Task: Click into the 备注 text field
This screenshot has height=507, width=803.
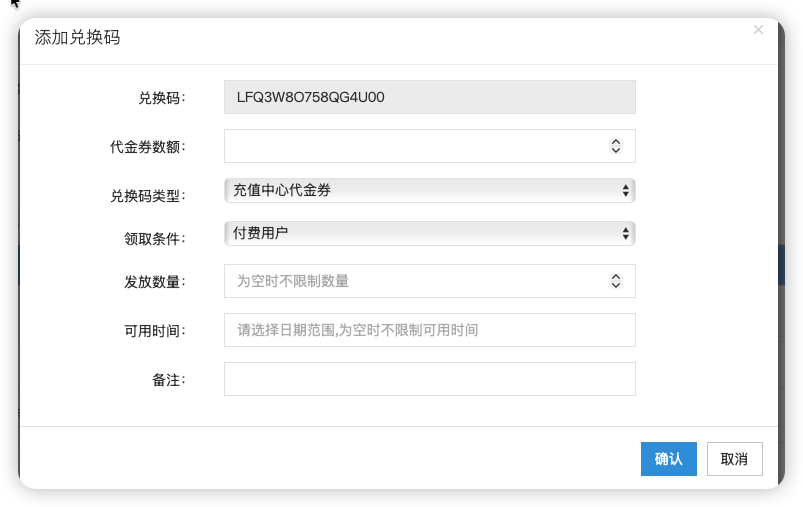Action: (429, 379)
